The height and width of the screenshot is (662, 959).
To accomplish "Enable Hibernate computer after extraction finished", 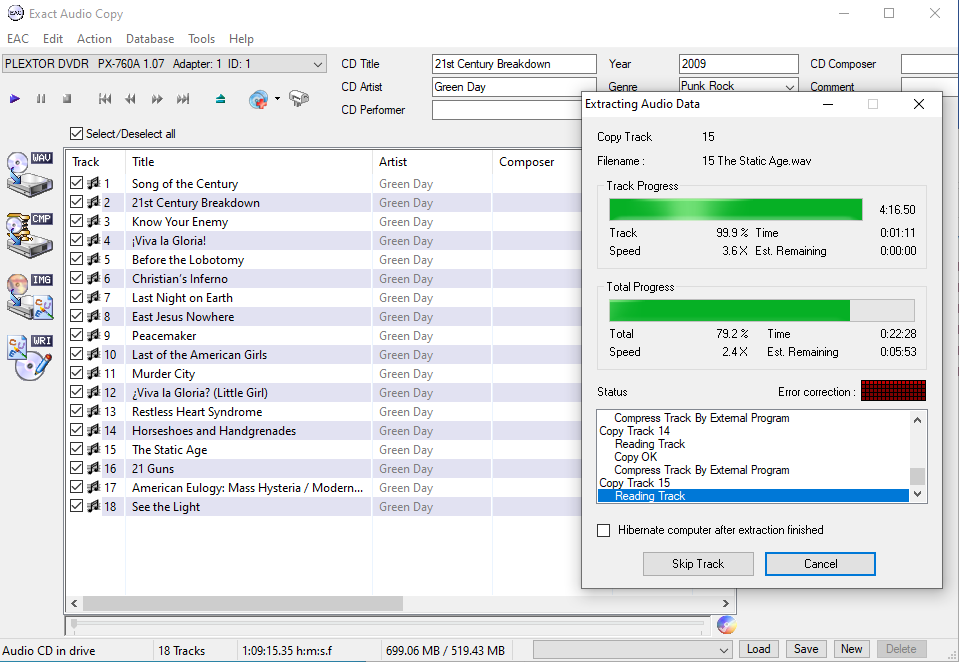I will (604, 530).
